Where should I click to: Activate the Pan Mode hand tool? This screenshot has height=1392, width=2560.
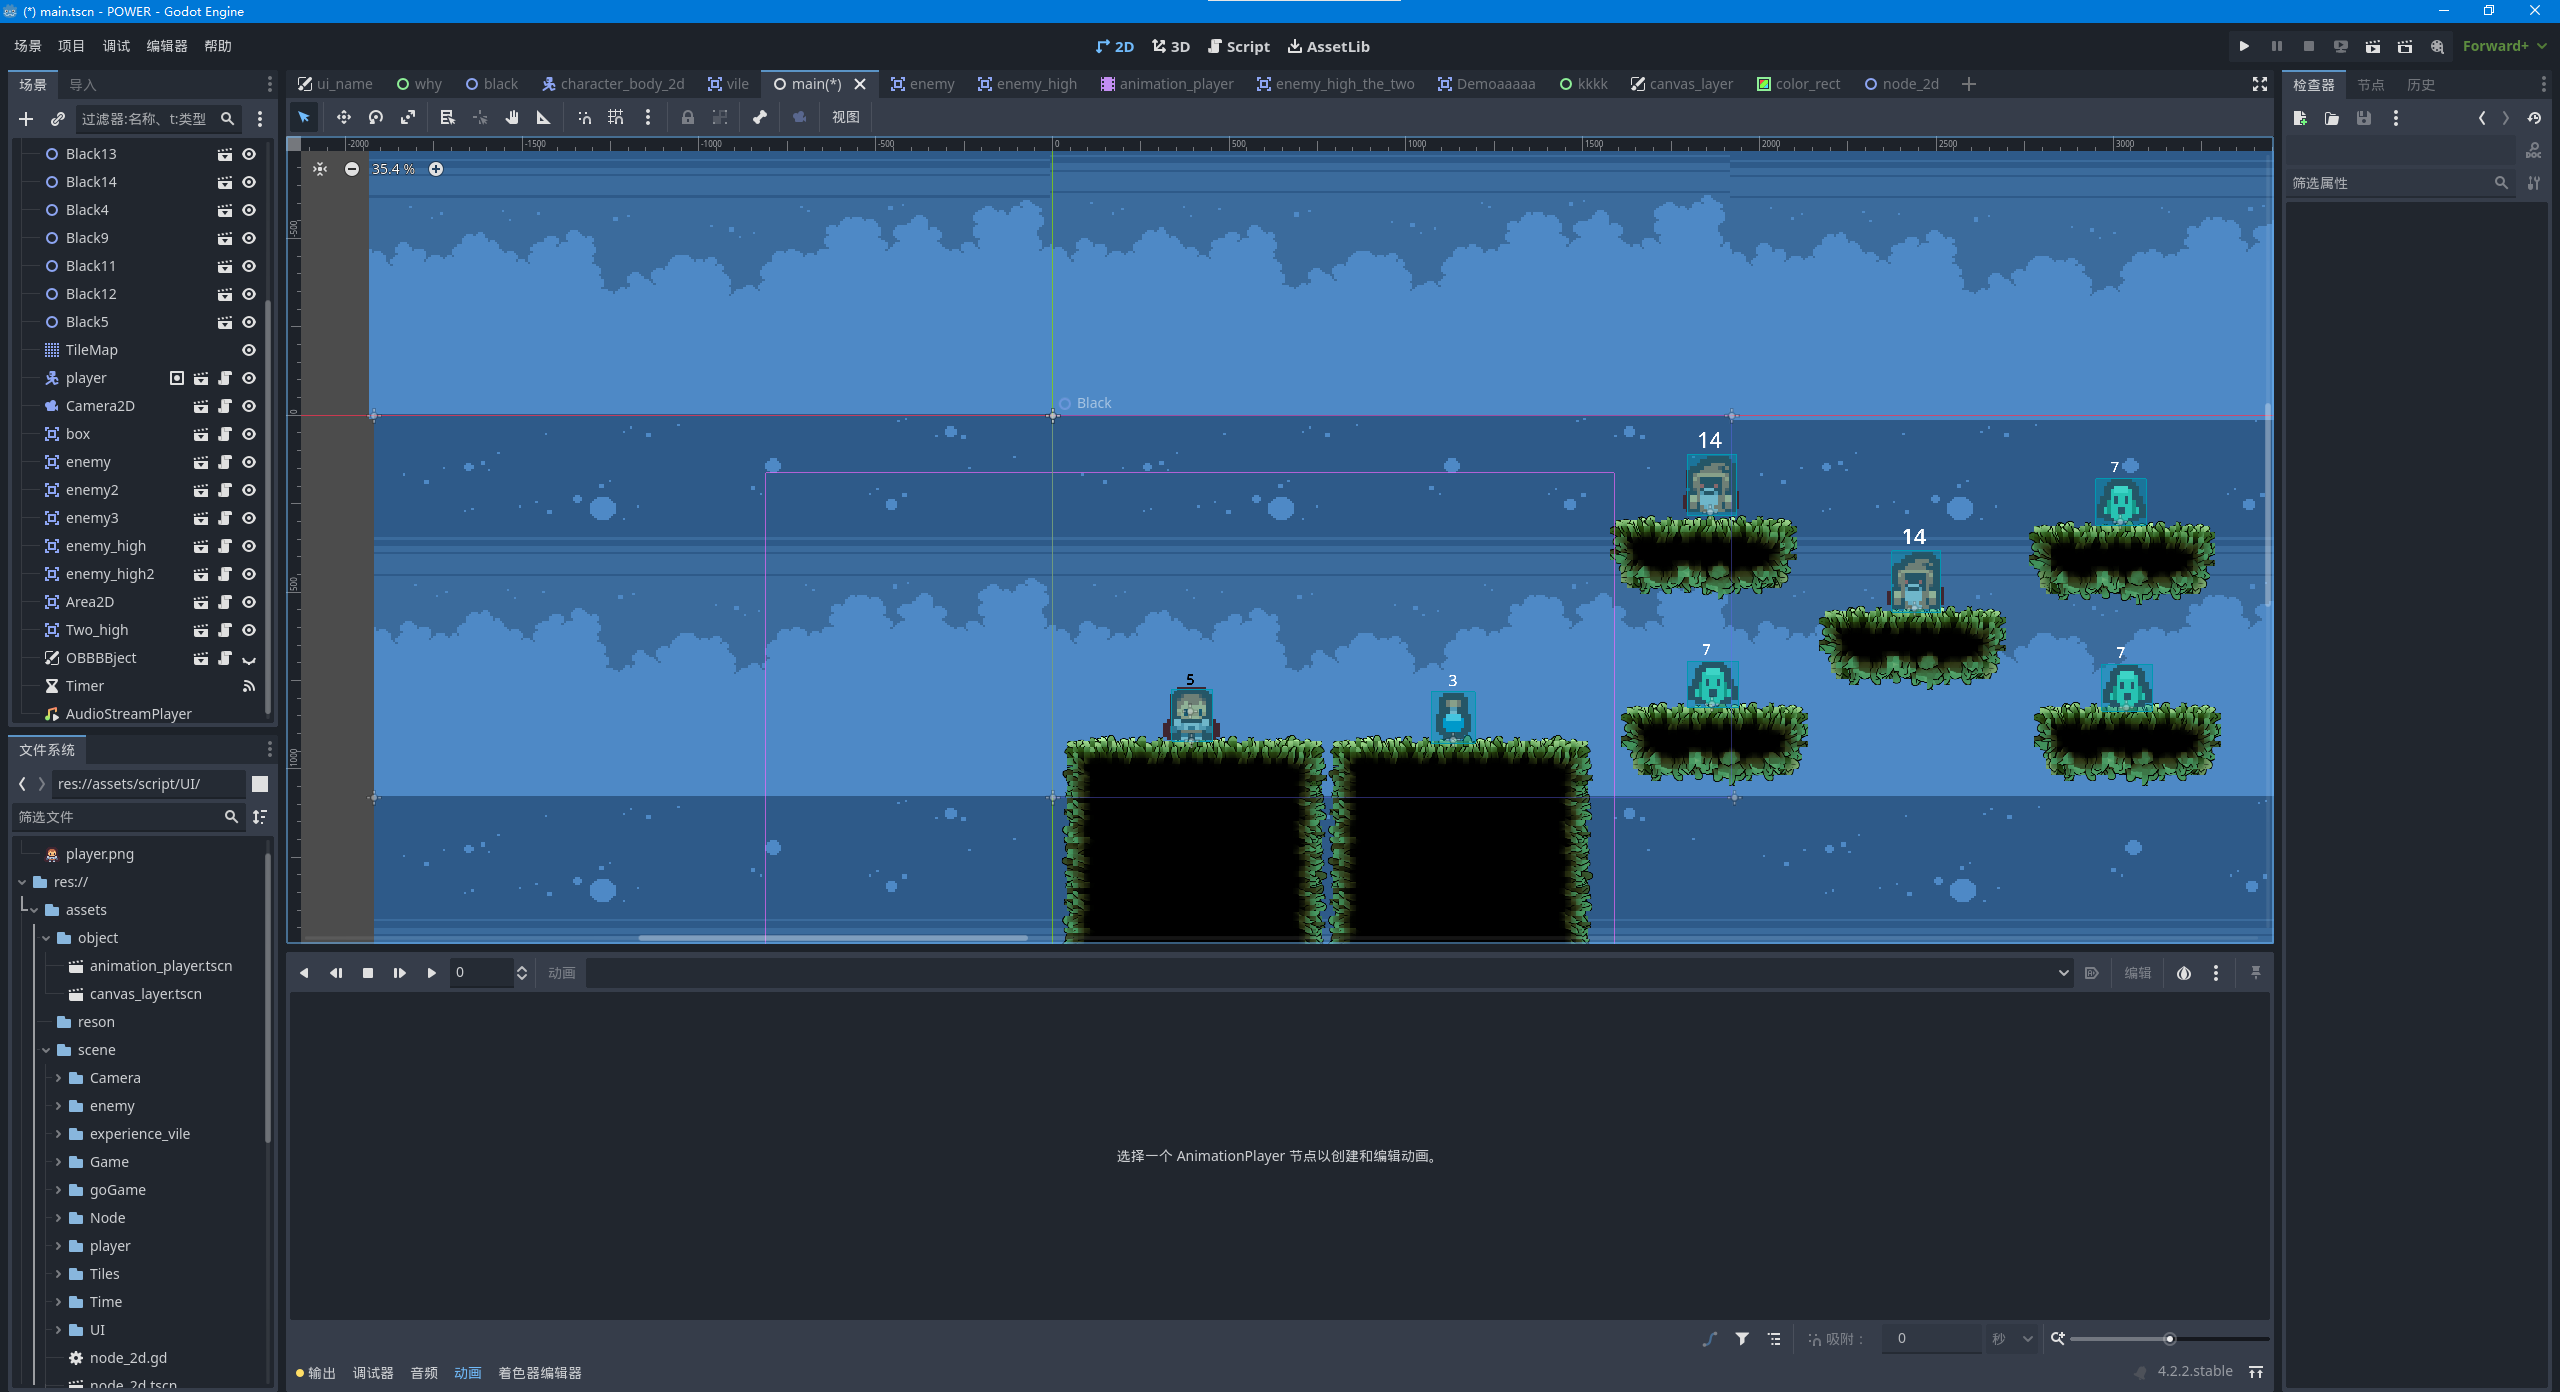click(x=512, y=117)
